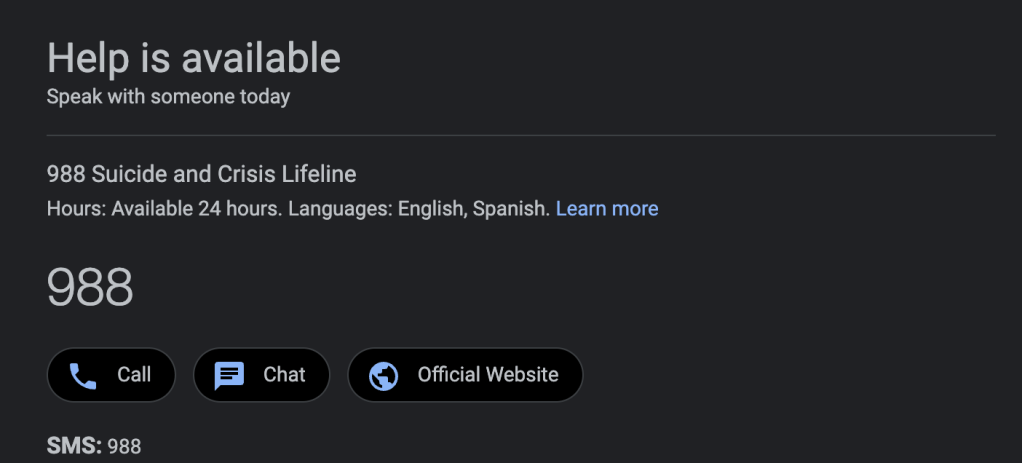Click the word Spanish in languages
This screenshot has width=1022, height=463.
point(511,209)
